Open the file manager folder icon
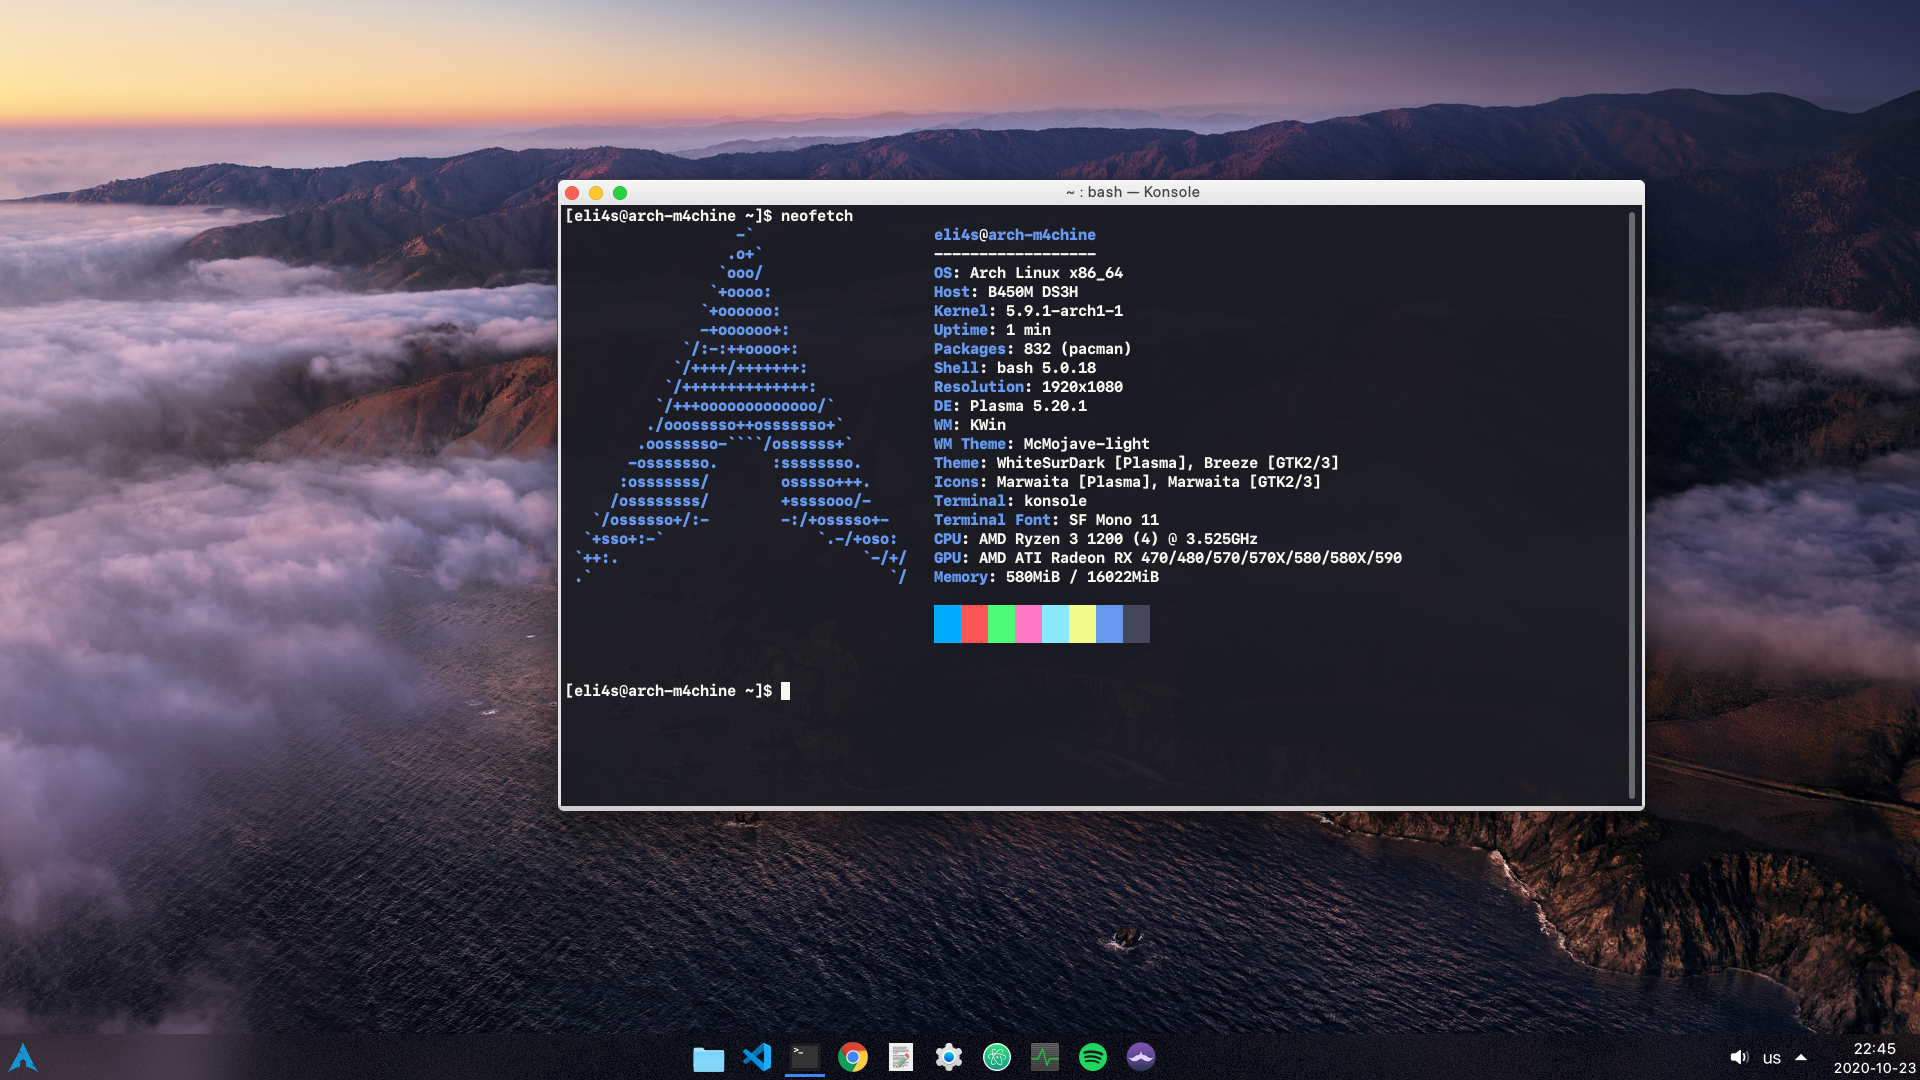 [708, 1058]
